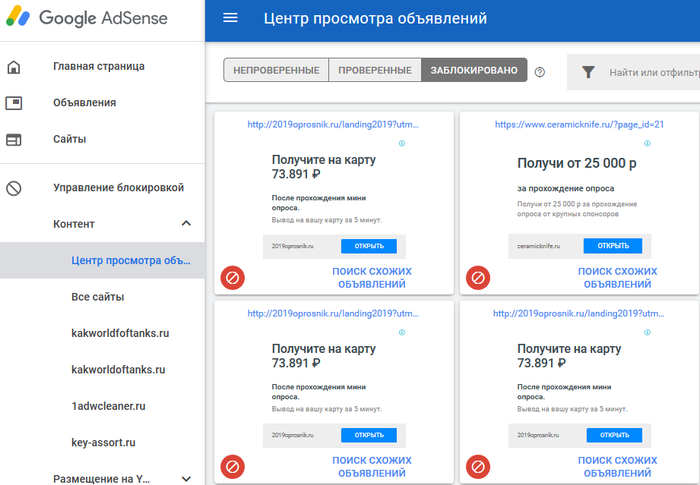
Task: Click the home icon beside Главная страница
Action: pyautogui.click(x=14, y=67)
